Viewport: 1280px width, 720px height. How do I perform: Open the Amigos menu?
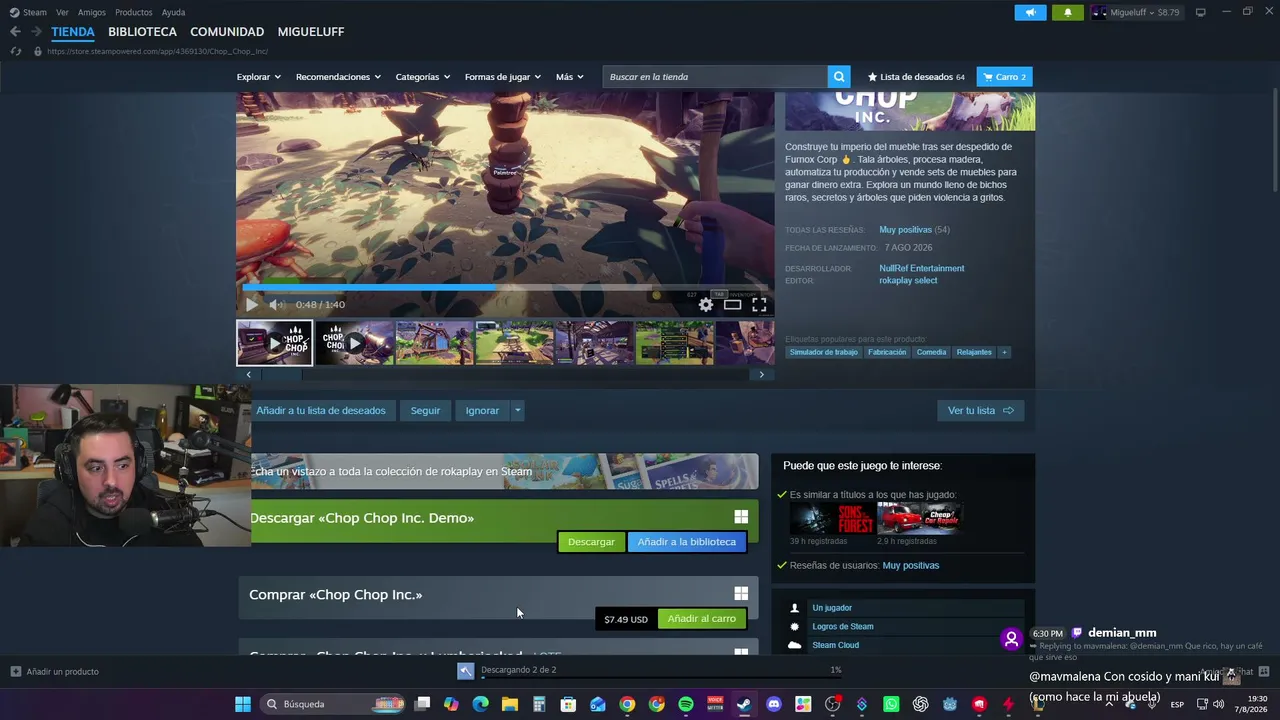(92, 12)
